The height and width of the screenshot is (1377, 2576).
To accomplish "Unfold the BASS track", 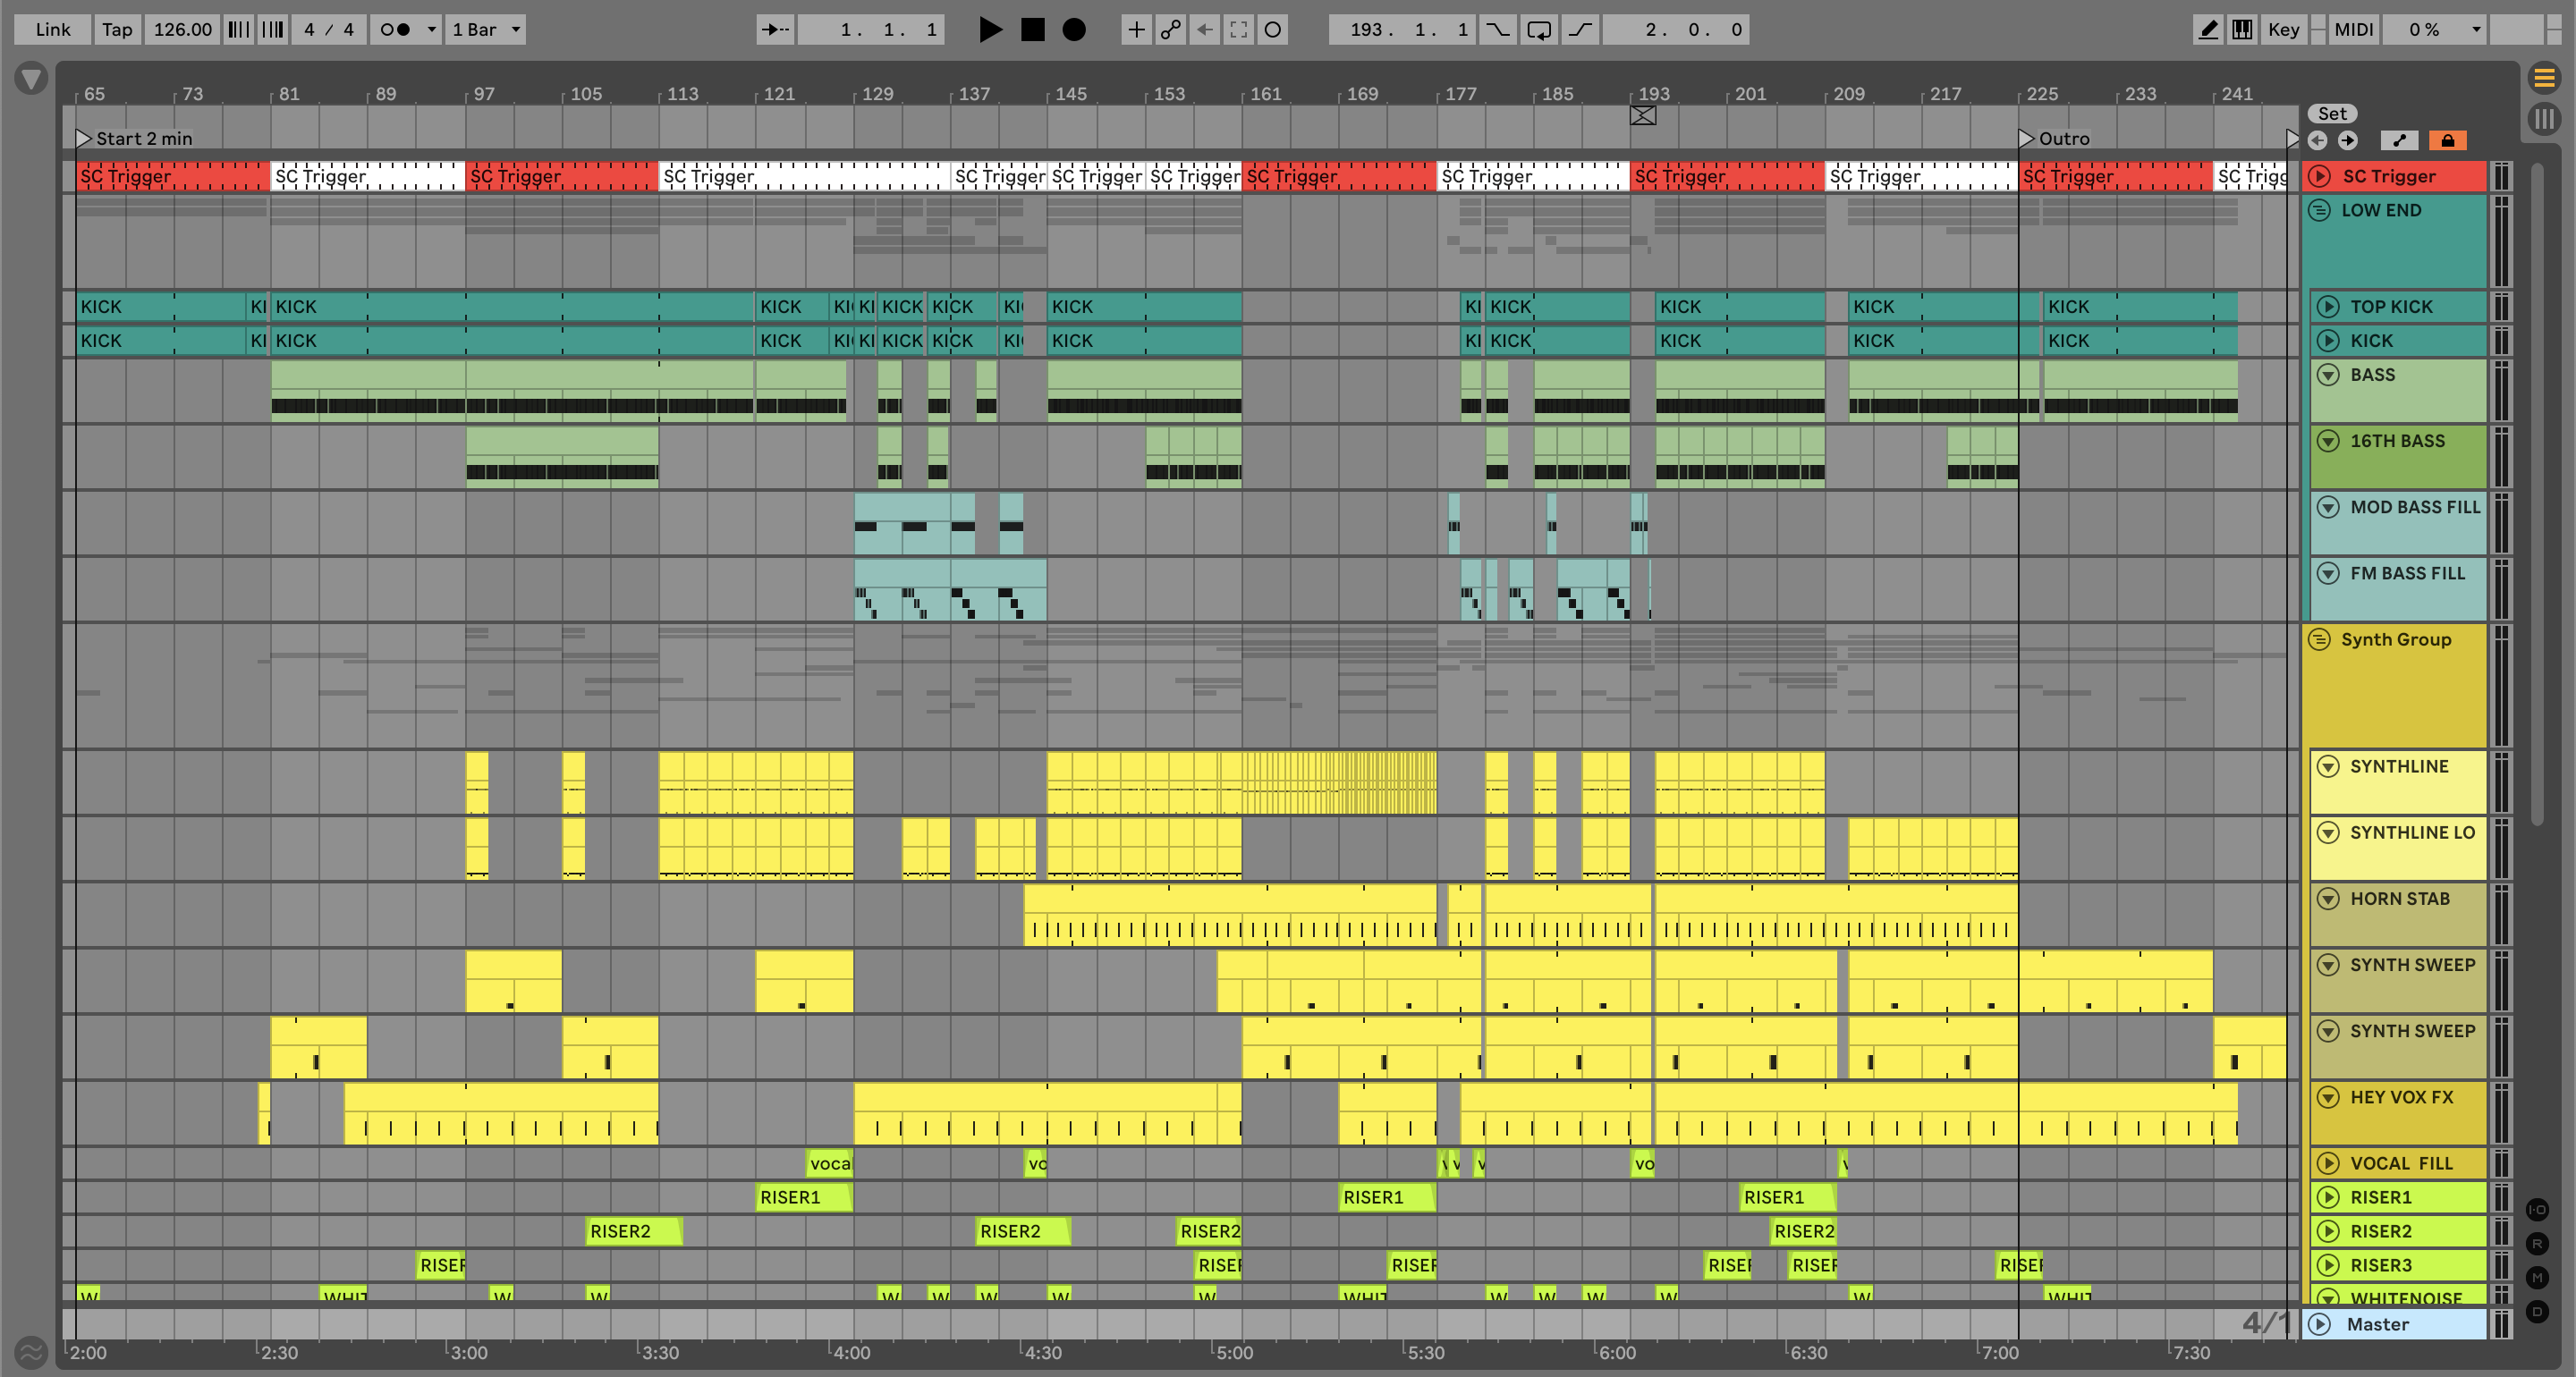I will pyautogui.click(x=2328, y=375).
